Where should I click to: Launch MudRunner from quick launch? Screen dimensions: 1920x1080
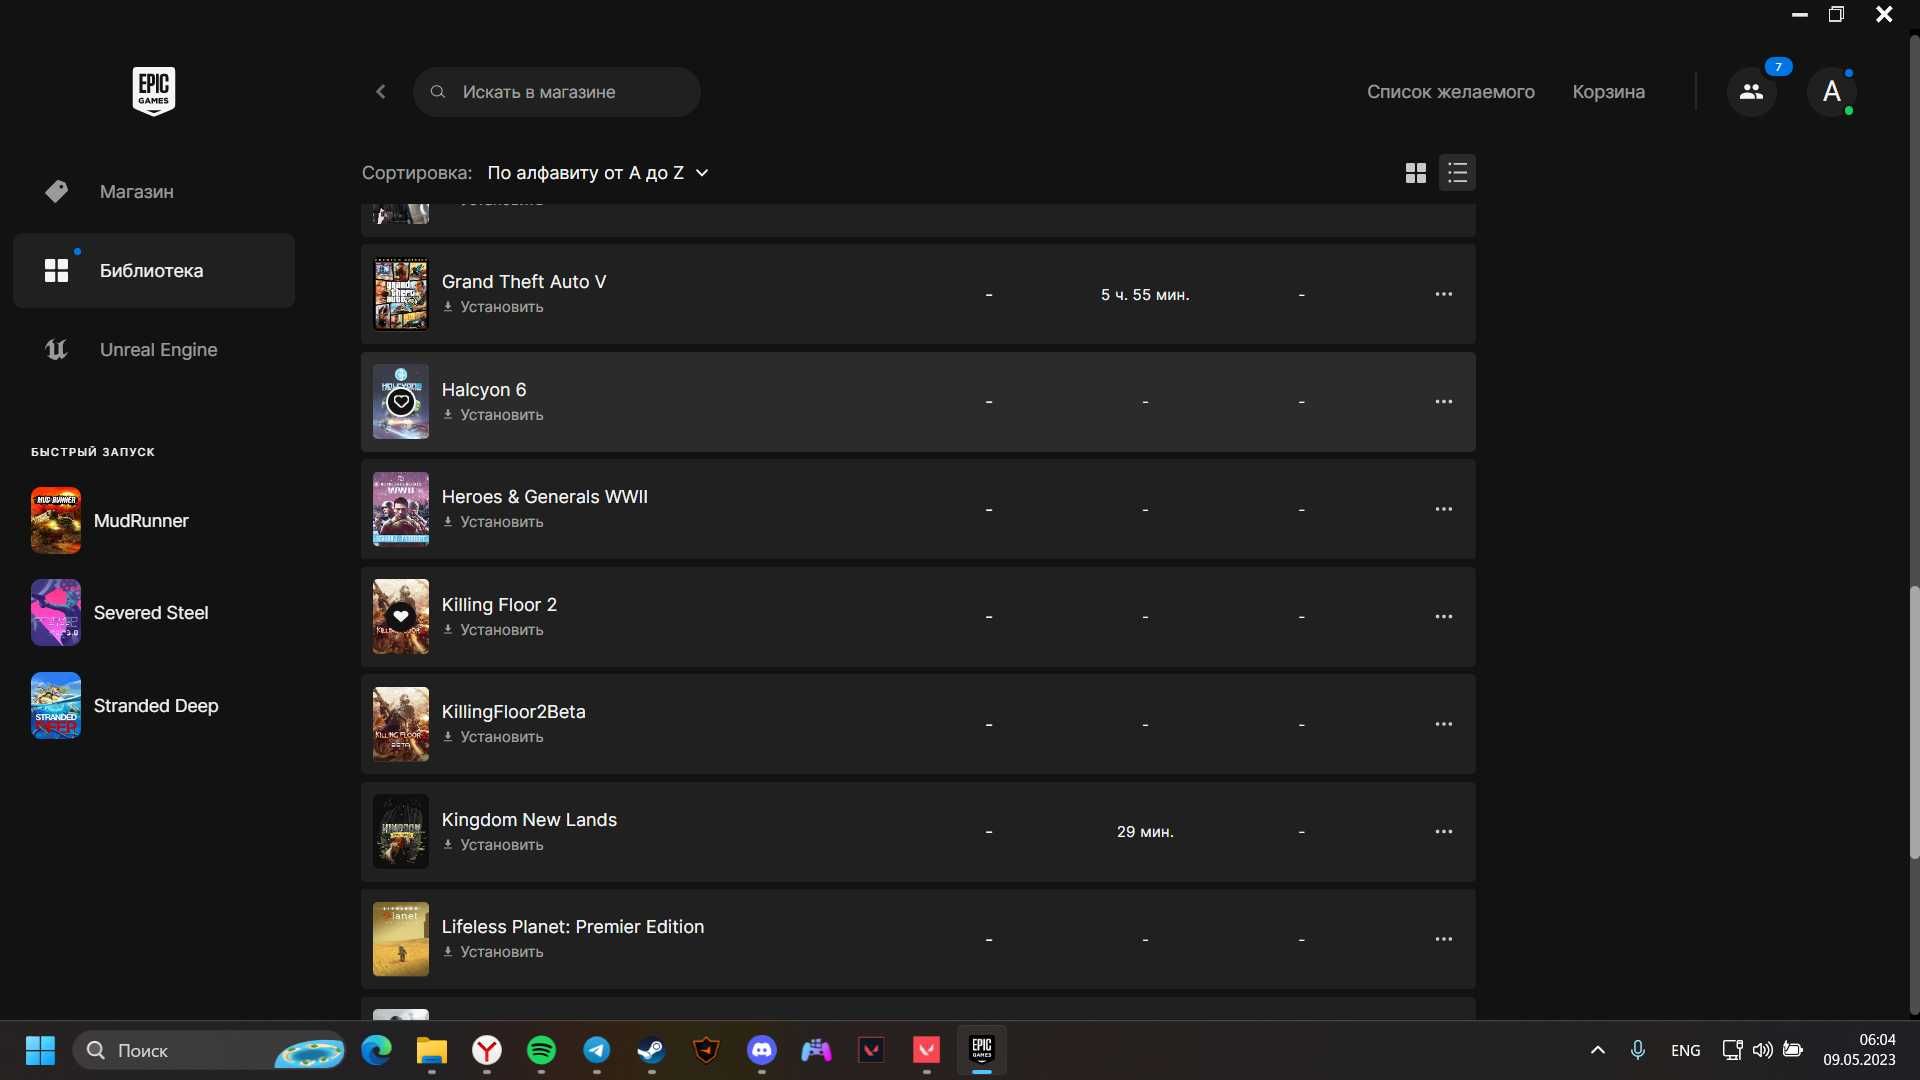point(110,520)
